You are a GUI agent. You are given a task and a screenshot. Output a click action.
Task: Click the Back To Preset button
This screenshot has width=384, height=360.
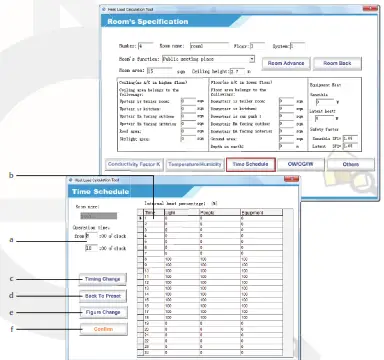coord(103,296)
